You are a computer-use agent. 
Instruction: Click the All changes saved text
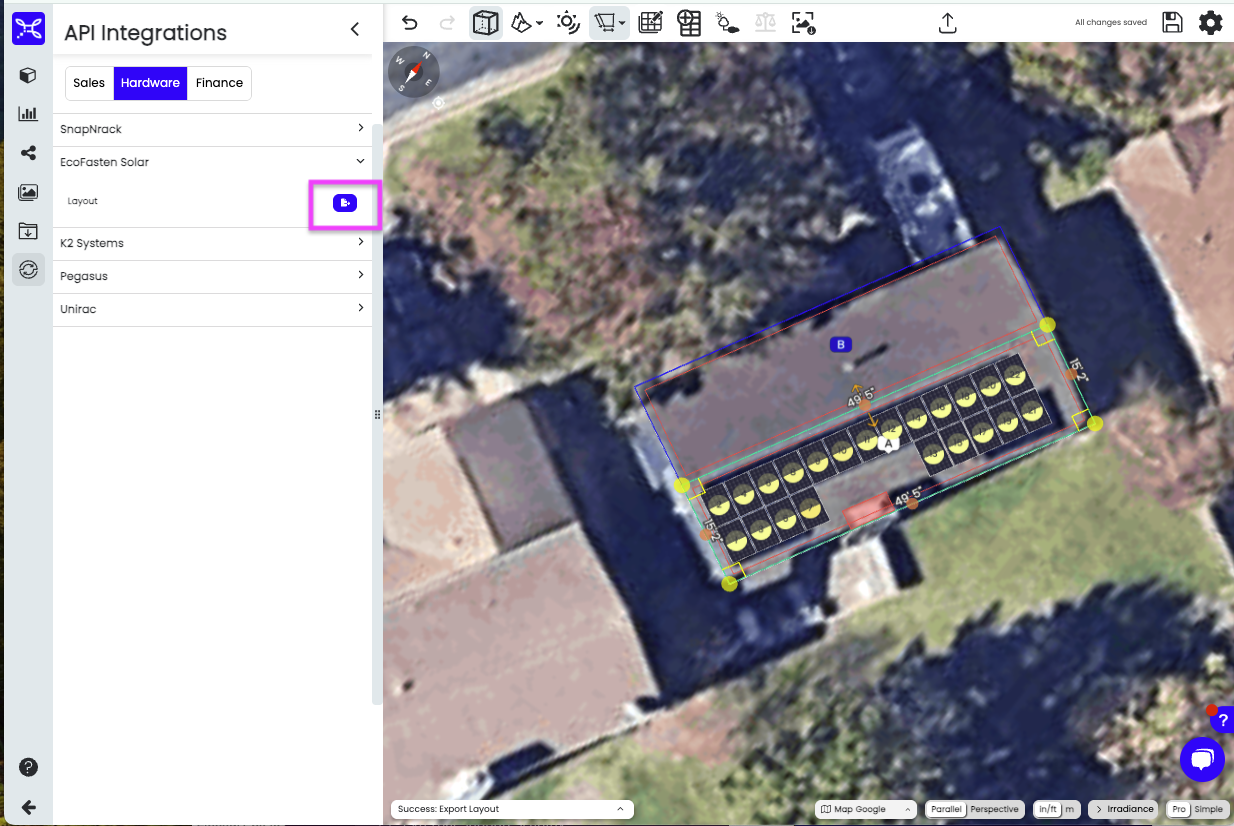pos(1110,22)
